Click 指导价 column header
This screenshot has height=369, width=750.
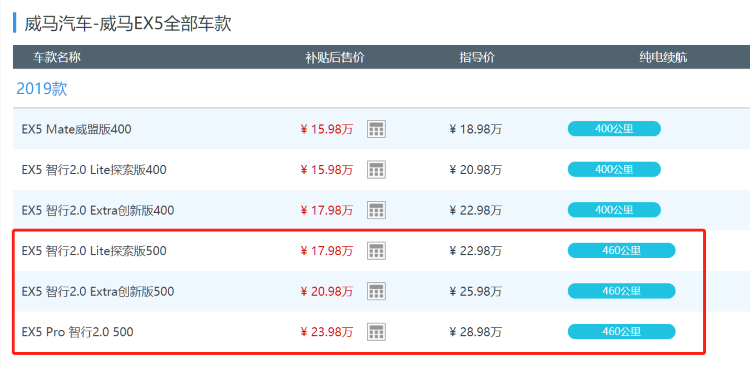click(477, 58)
